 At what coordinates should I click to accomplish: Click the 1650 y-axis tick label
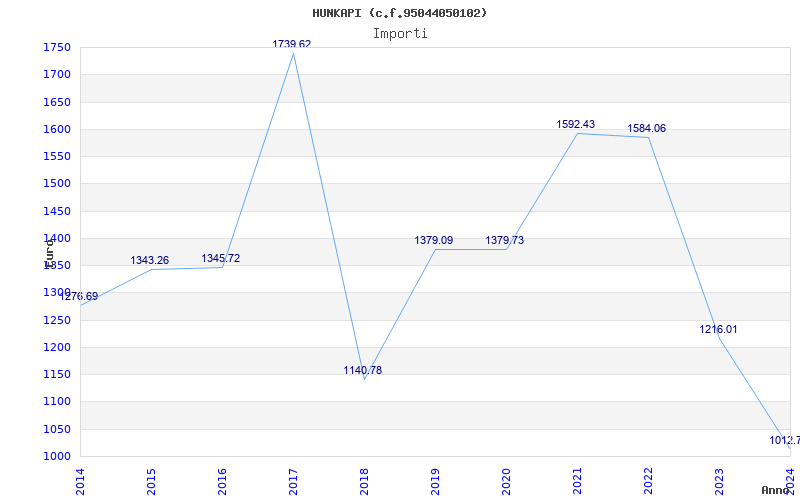coord(57,102)
